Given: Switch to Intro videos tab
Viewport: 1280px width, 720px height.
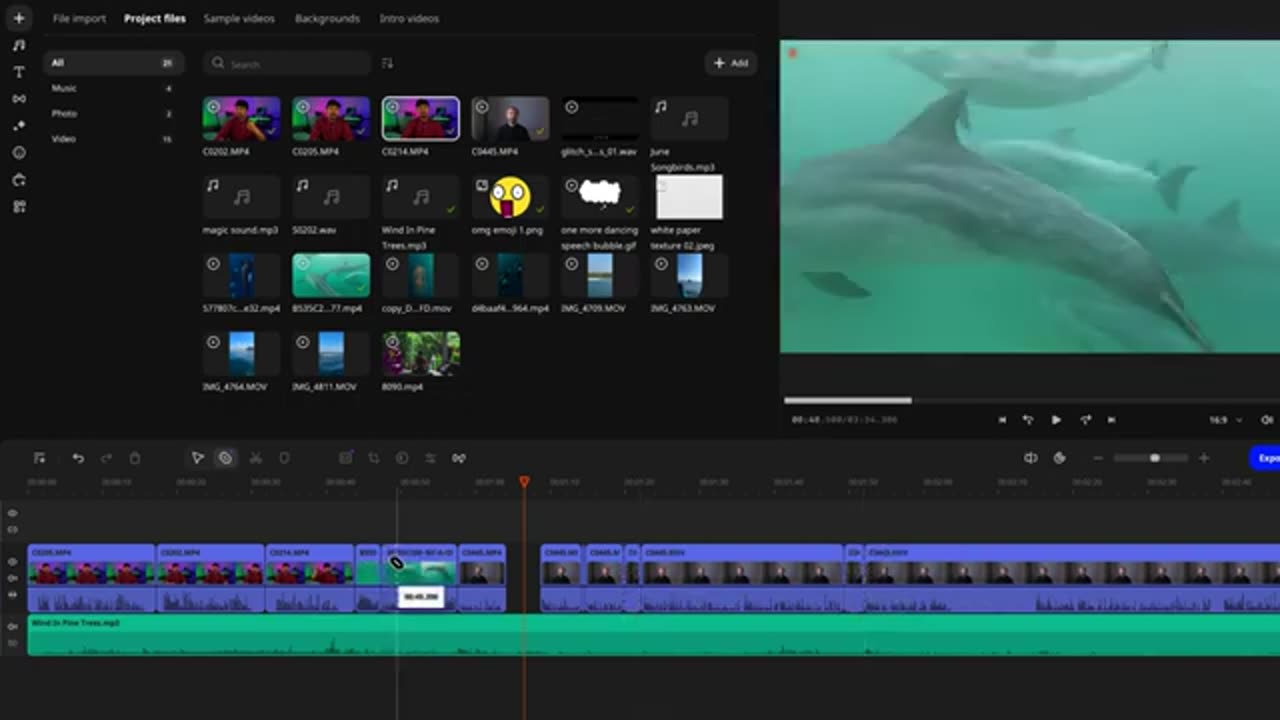Looking at the screenshot, I should click(409, 19).
